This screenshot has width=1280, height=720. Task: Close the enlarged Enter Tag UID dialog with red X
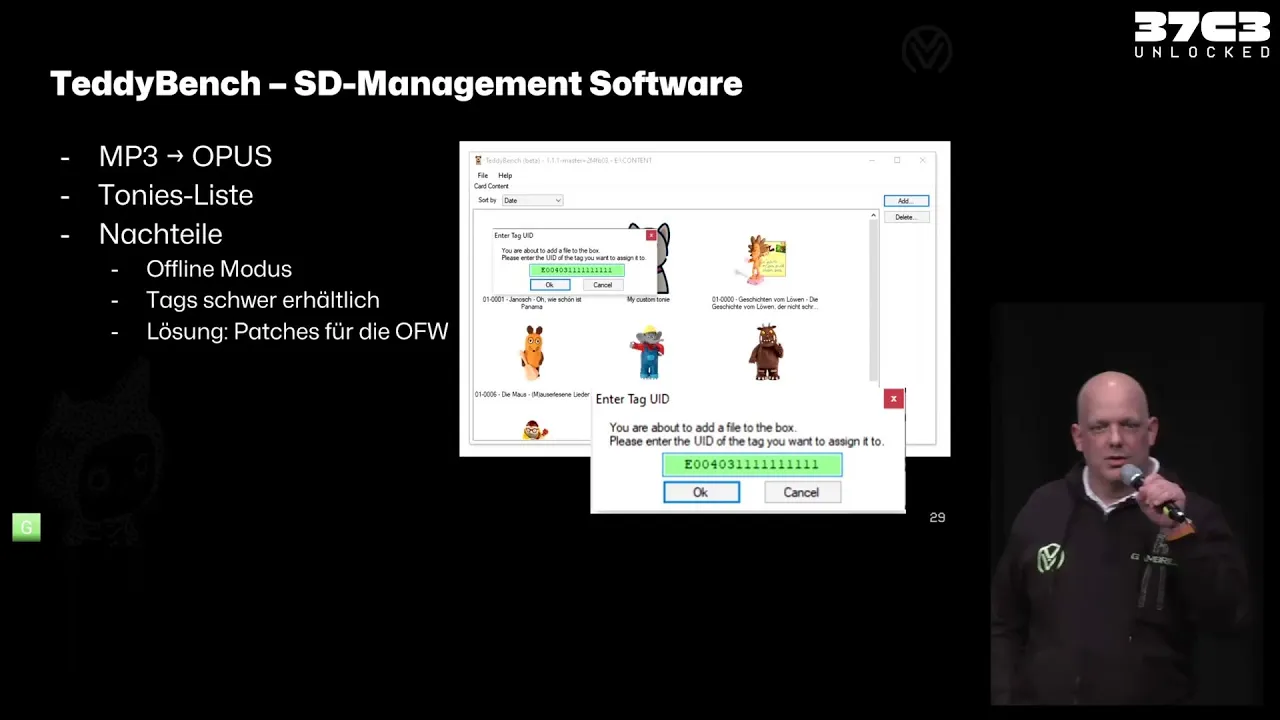tap(893, 399)
